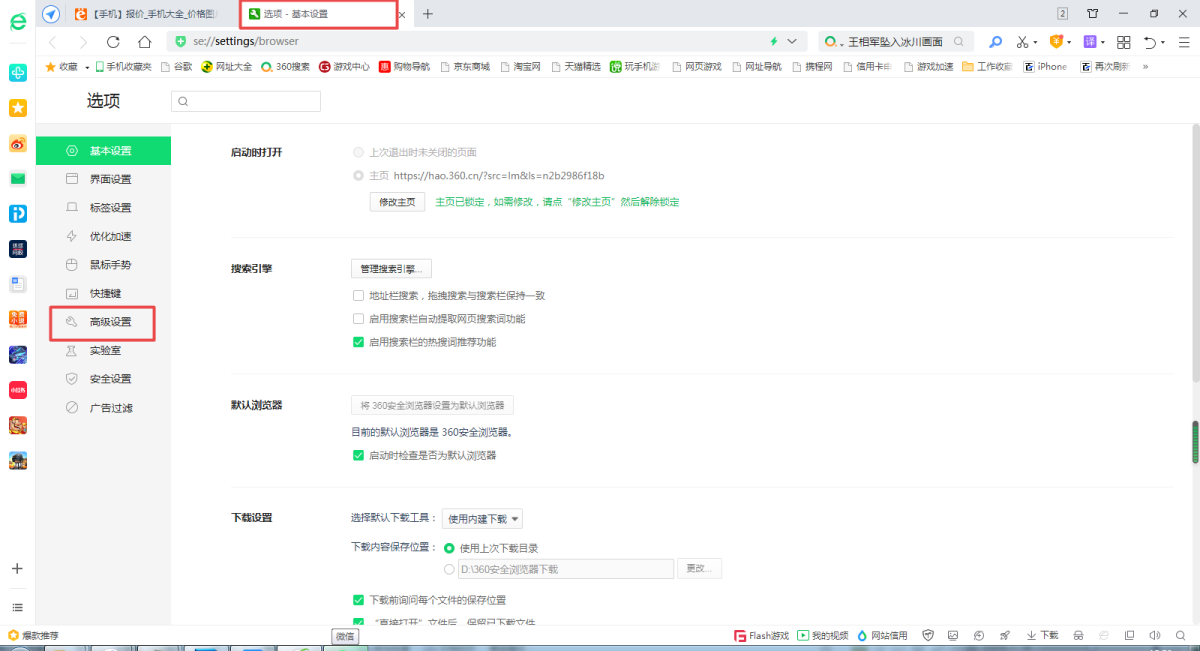The height and width of the screenshot is (651, 1200).
Task: Expand the undo-close tab dropdown arrow
Action: click(x=1162, y=43)
